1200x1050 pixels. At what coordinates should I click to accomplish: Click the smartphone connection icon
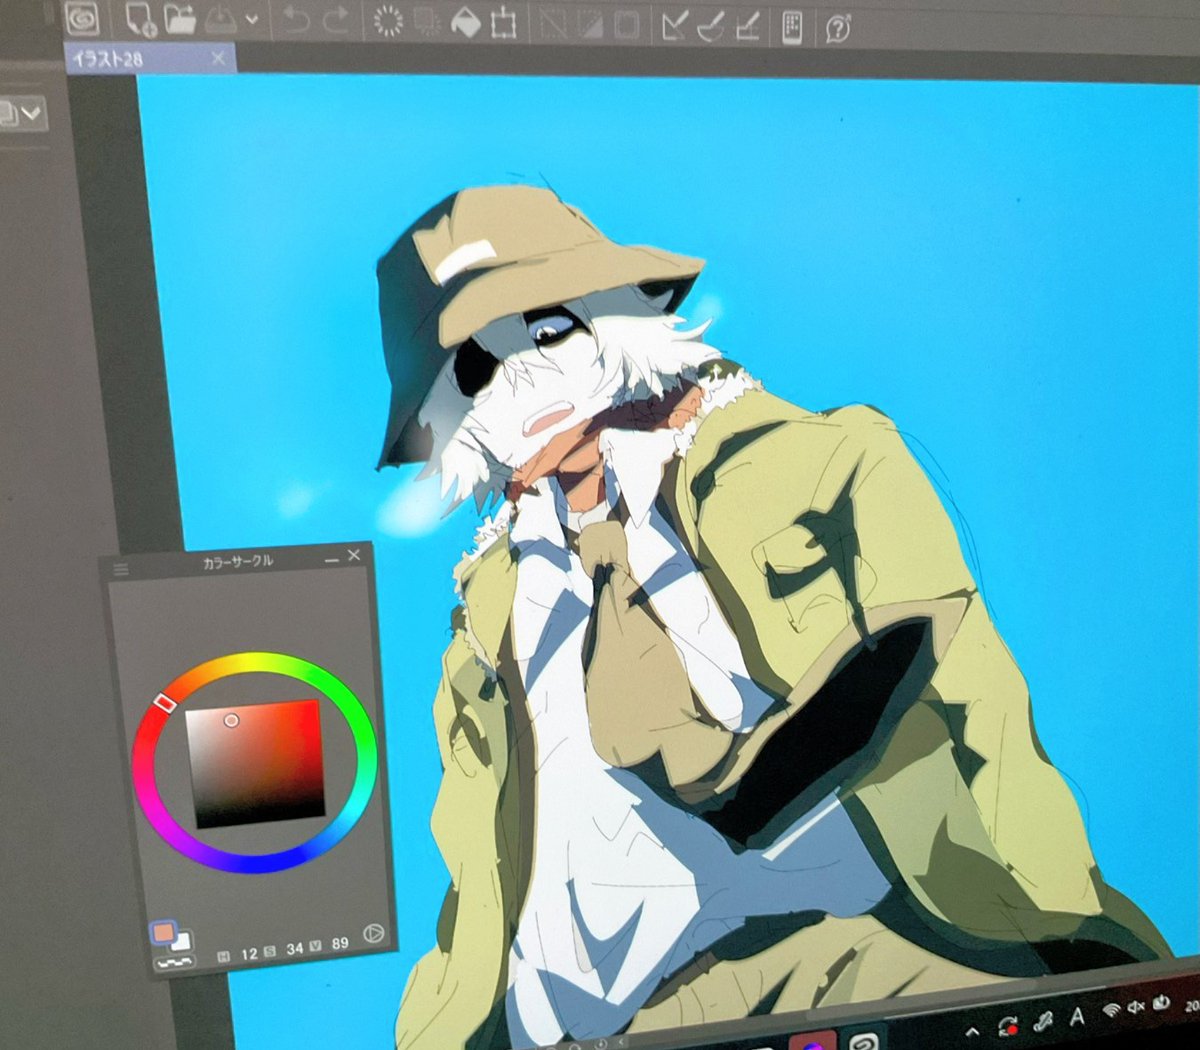(792, 28)
